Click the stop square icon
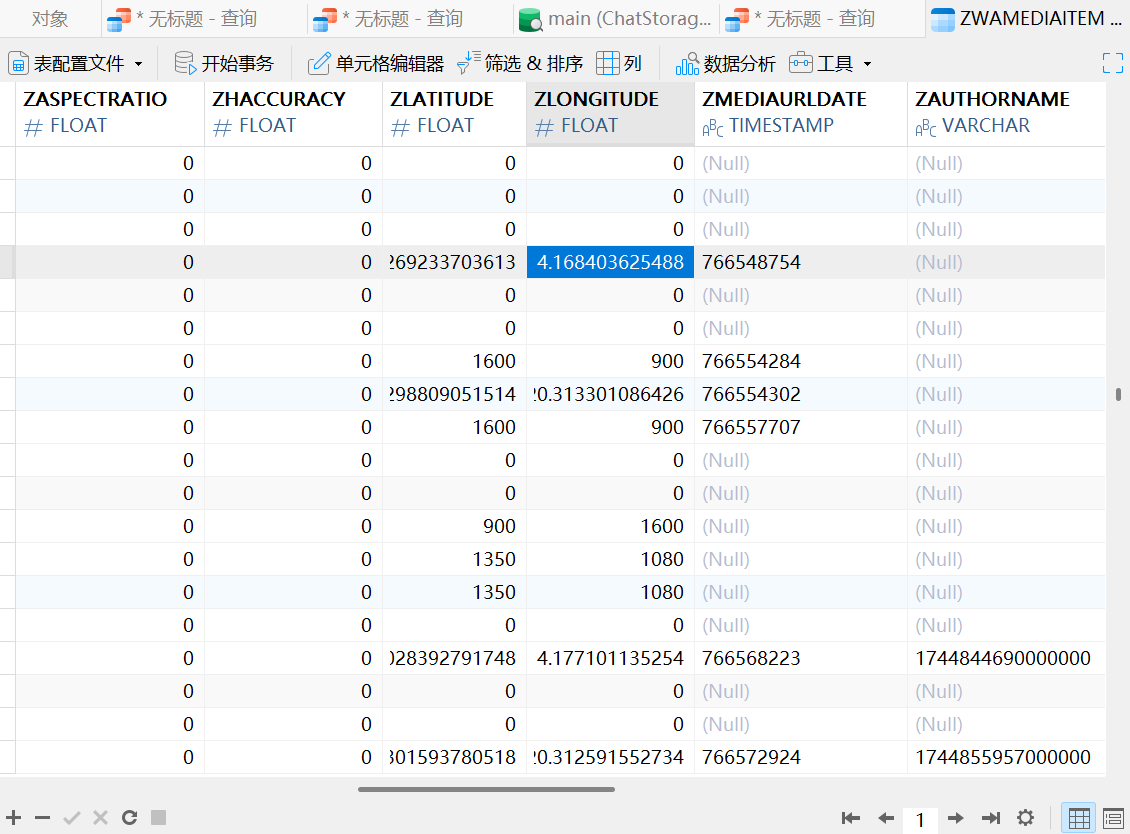The height and width of the screenshot is (834, 1130). tap(159, 817)
